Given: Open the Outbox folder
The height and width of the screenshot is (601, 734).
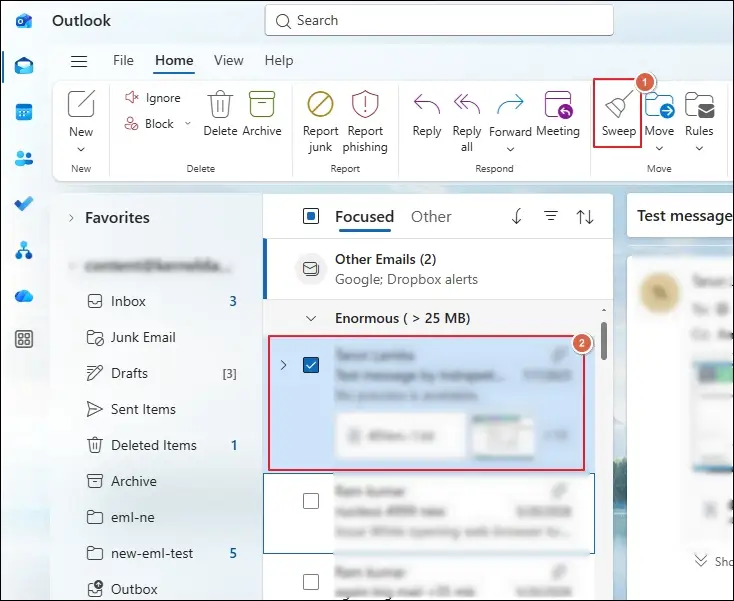Looking at the screenshot, I should tap(161, 589).
